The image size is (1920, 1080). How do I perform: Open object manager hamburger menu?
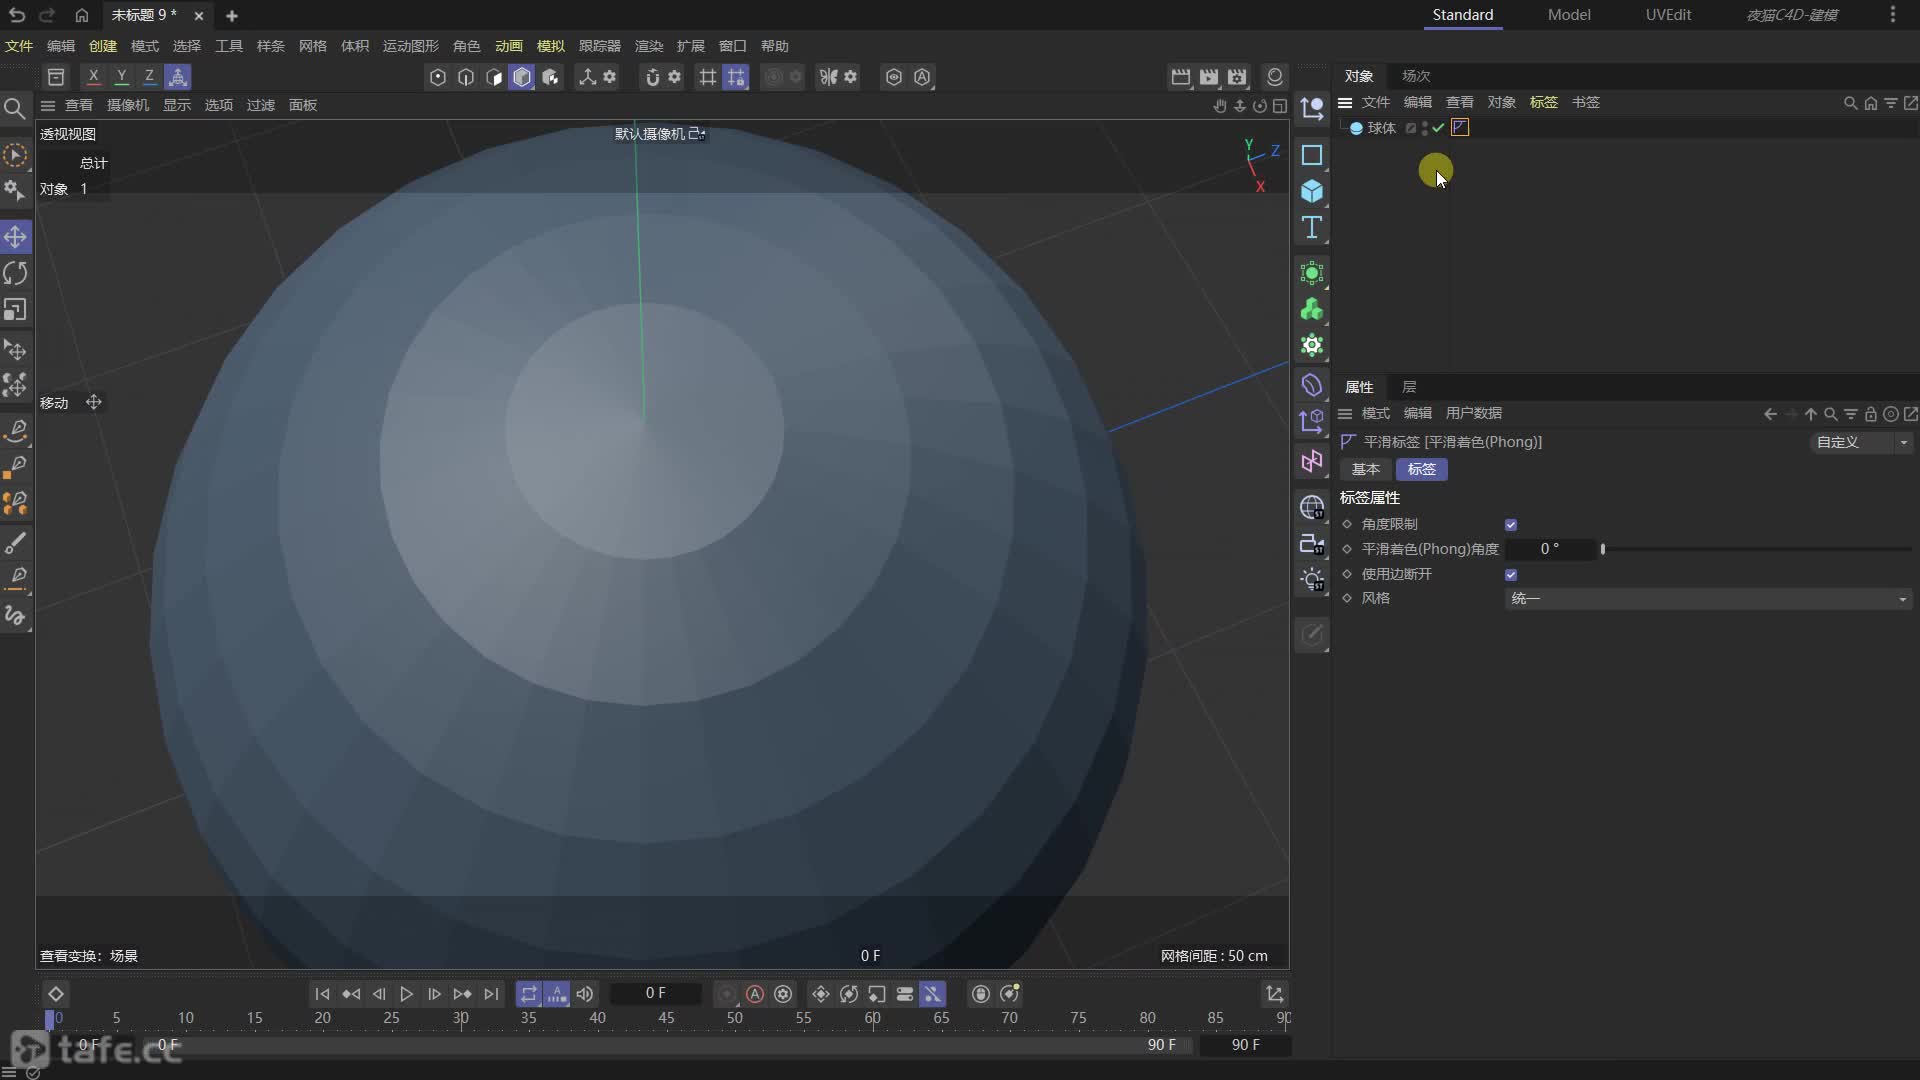click(x=1345, y=102)
